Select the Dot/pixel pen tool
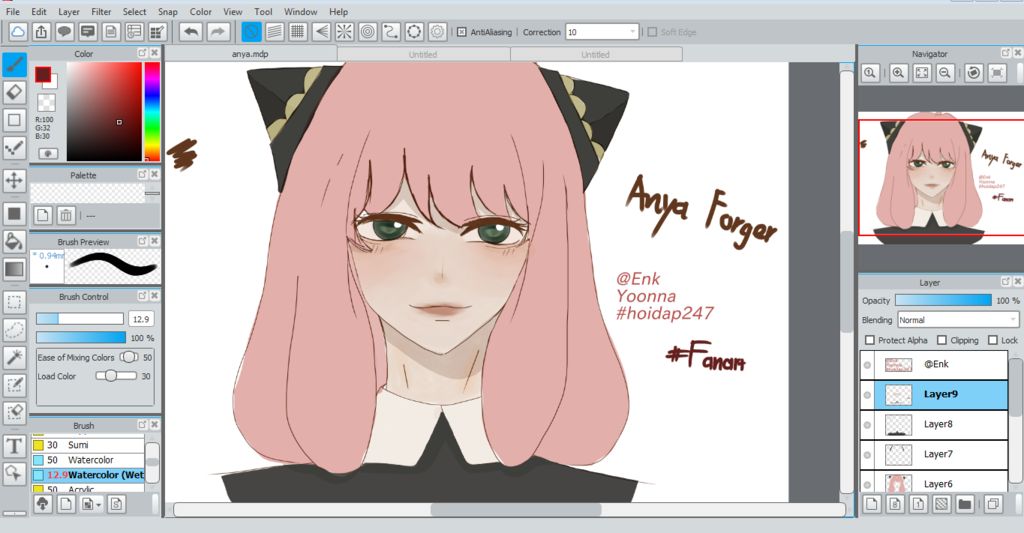 (x=14, y=148)
